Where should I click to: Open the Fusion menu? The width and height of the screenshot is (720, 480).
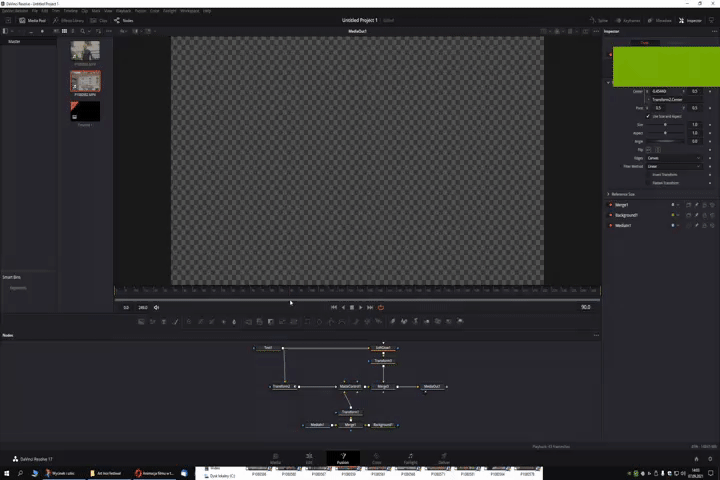pos(141,11)
